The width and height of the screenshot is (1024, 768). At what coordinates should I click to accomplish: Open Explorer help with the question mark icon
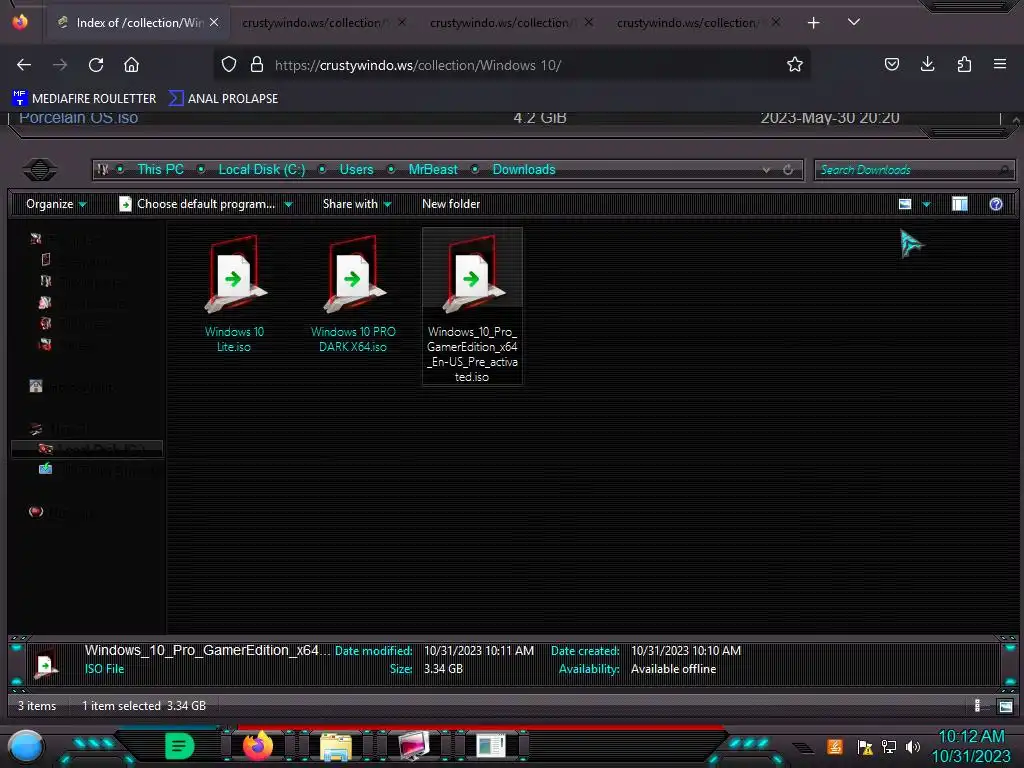tap(995, 204)
